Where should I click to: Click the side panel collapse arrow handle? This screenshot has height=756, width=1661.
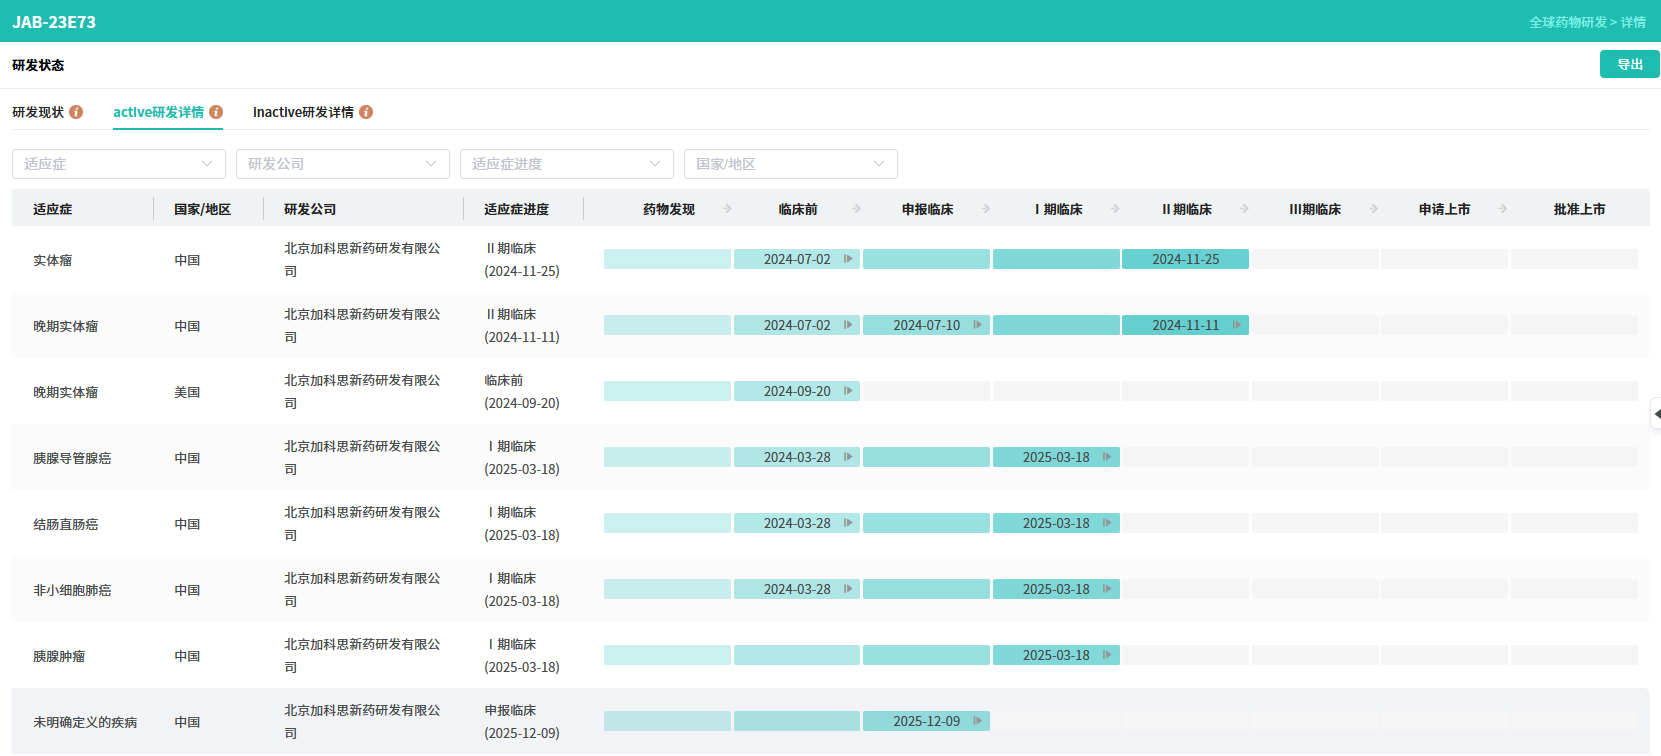coord(1656,414)
